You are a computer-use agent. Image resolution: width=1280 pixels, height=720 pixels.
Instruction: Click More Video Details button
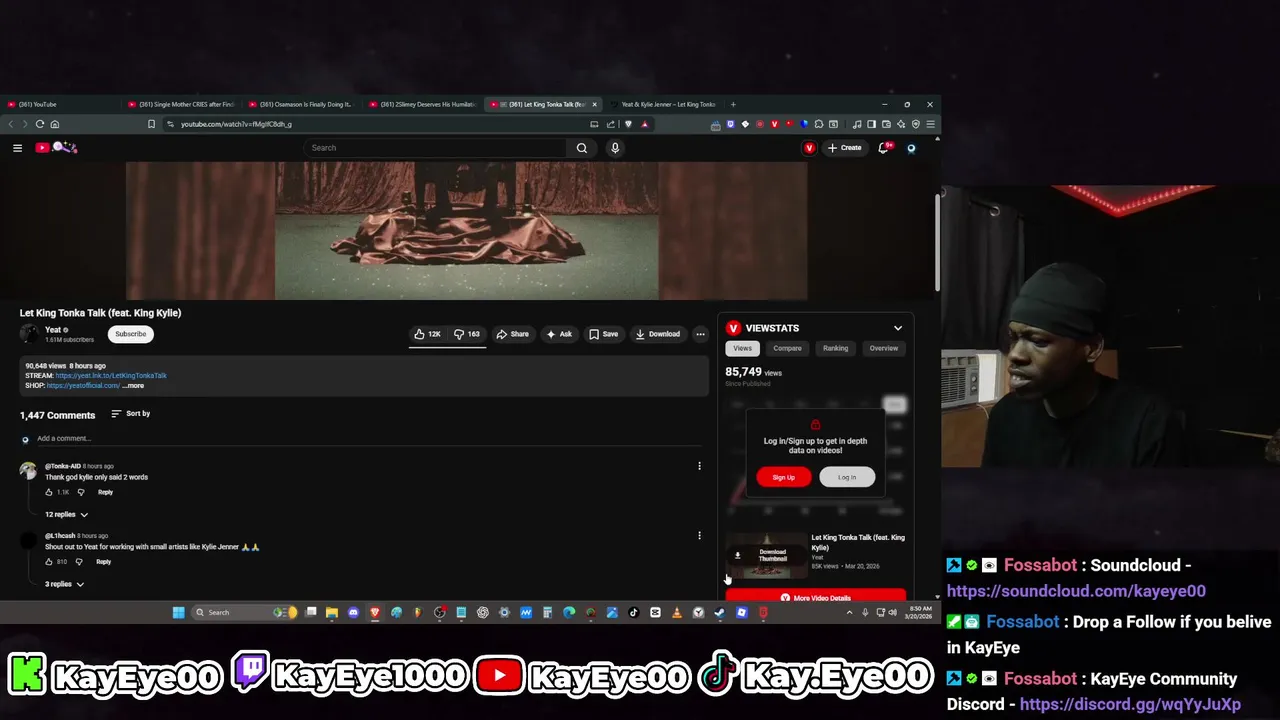pos(816,597)
